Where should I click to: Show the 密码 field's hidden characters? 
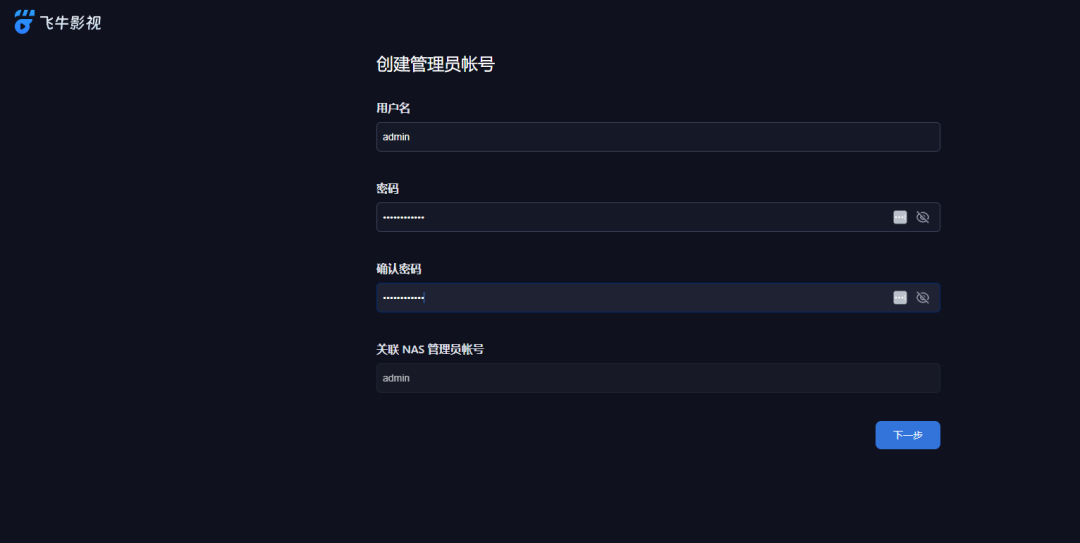click(922, 217)
